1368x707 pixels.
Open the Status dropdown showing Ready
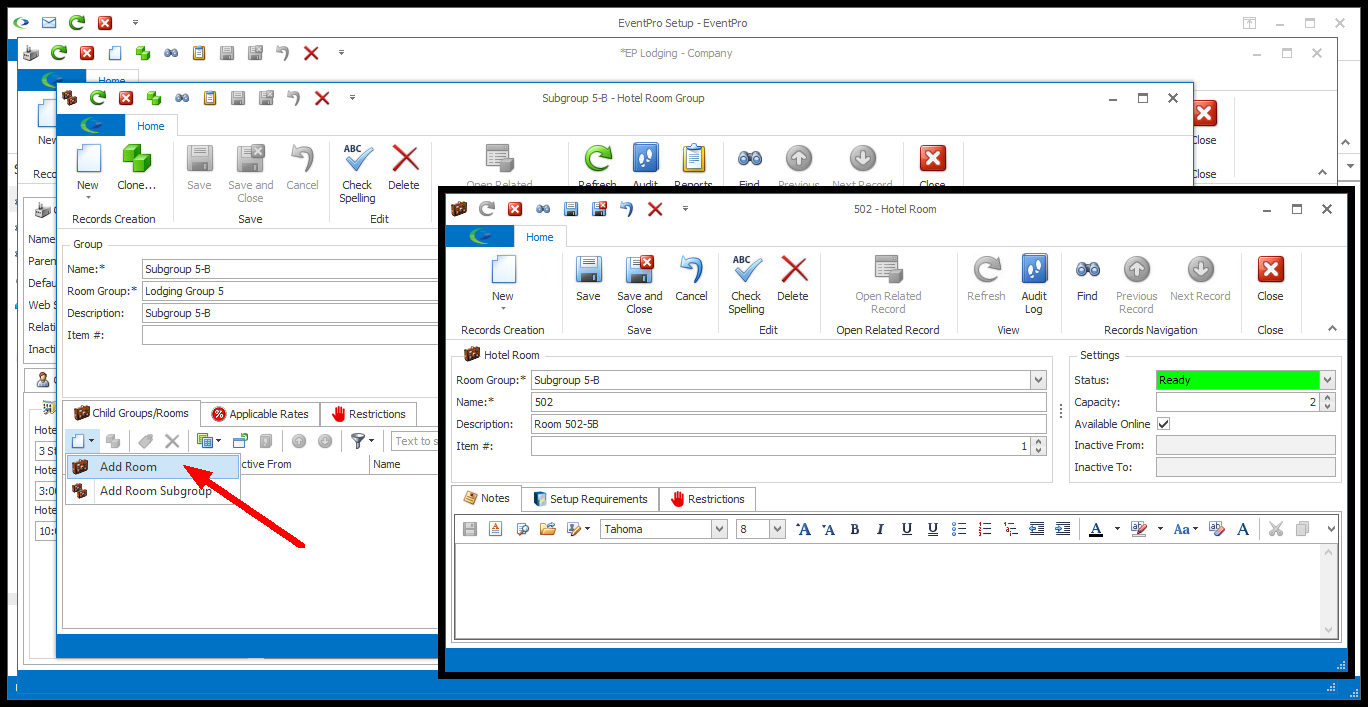tap(1327, 380)
